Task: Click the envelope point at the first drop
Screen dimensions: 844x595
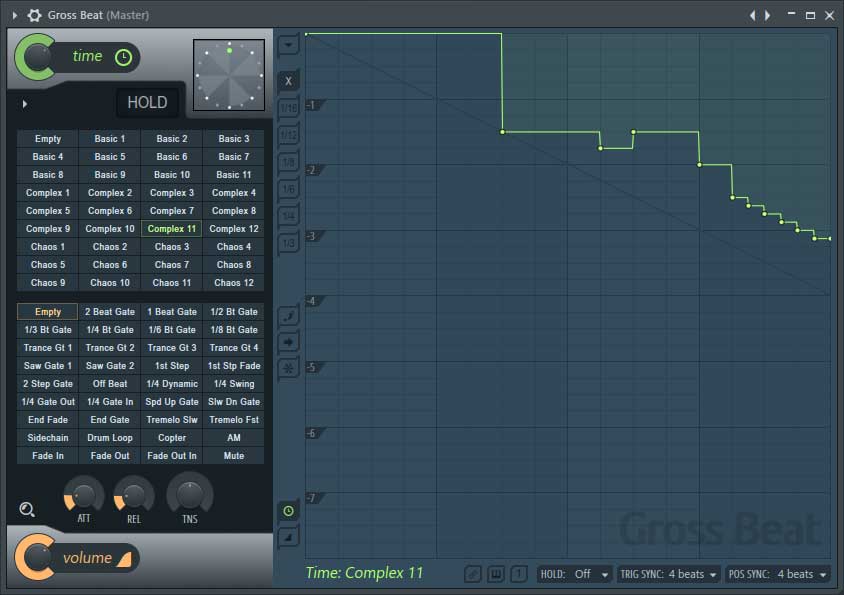Action: (502, 132)
